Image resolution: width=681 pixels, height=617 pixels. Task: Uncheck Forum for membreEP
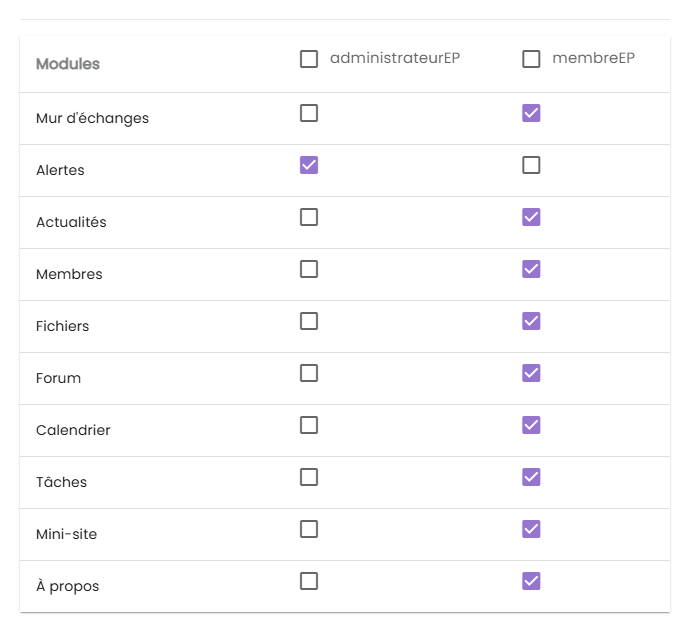(x=531, y=373)
